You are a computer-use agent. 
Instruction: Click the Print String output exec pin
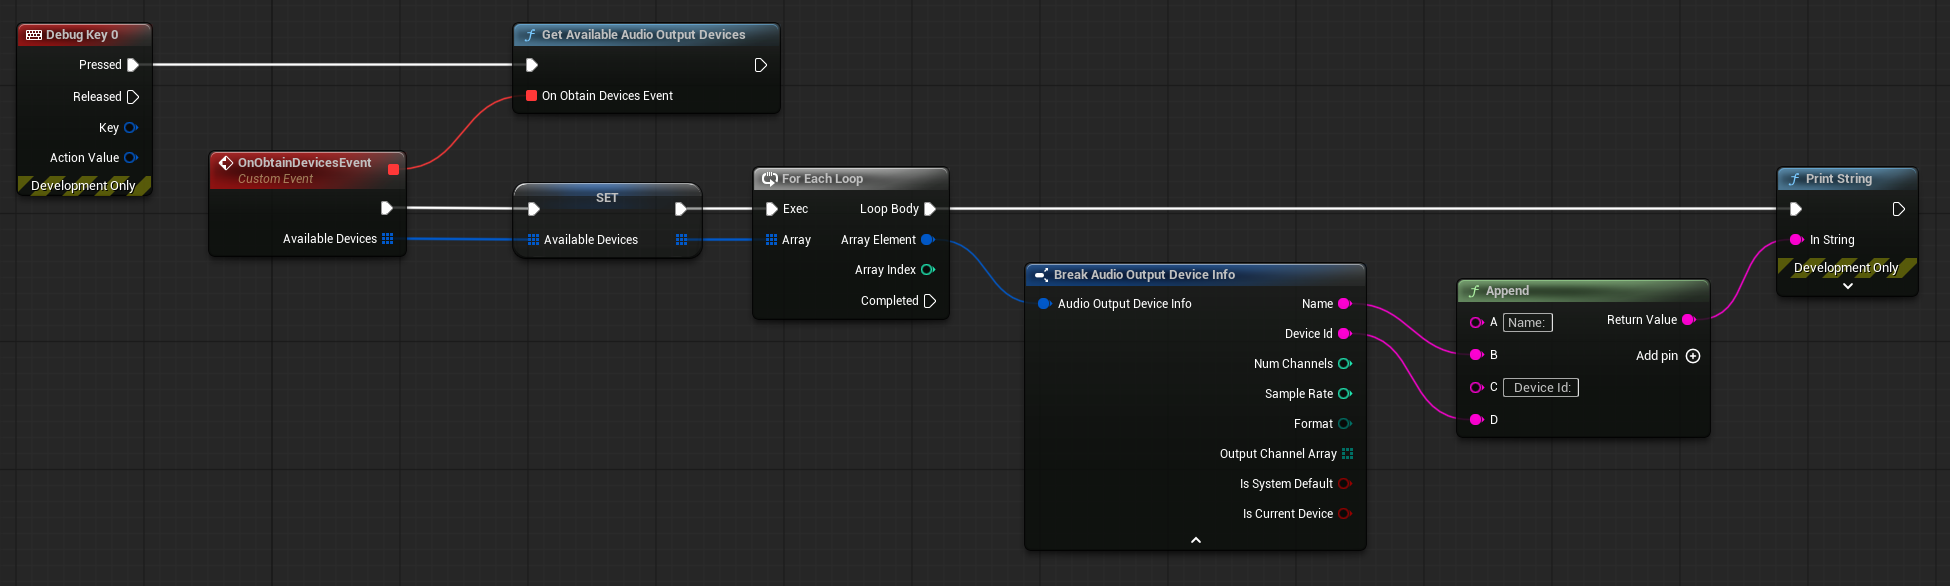1898,209
